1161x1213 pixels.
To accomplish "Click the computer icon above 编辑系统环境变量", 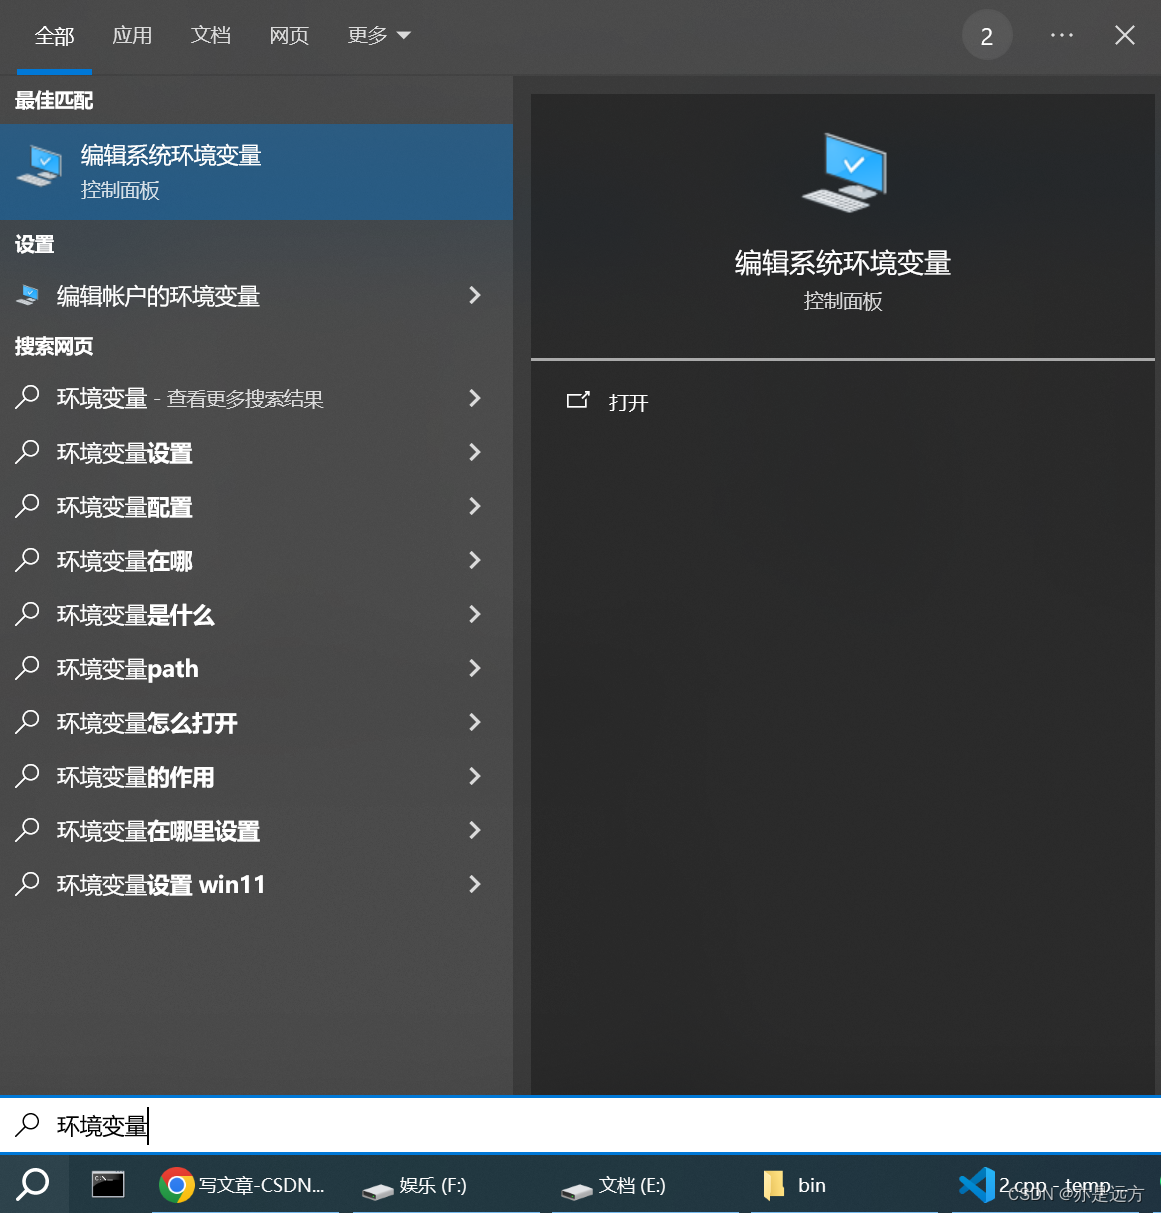I will (x=843, y=172).
